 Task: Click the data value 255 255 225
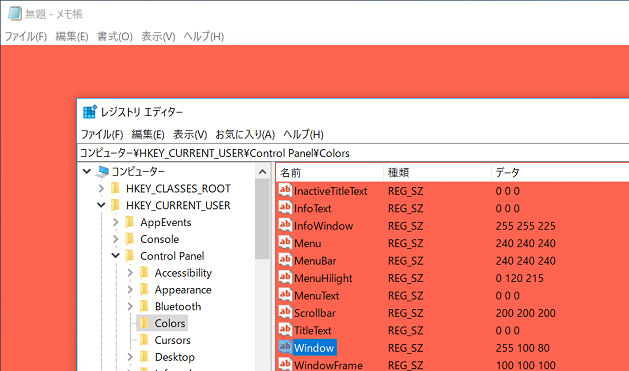526,226
